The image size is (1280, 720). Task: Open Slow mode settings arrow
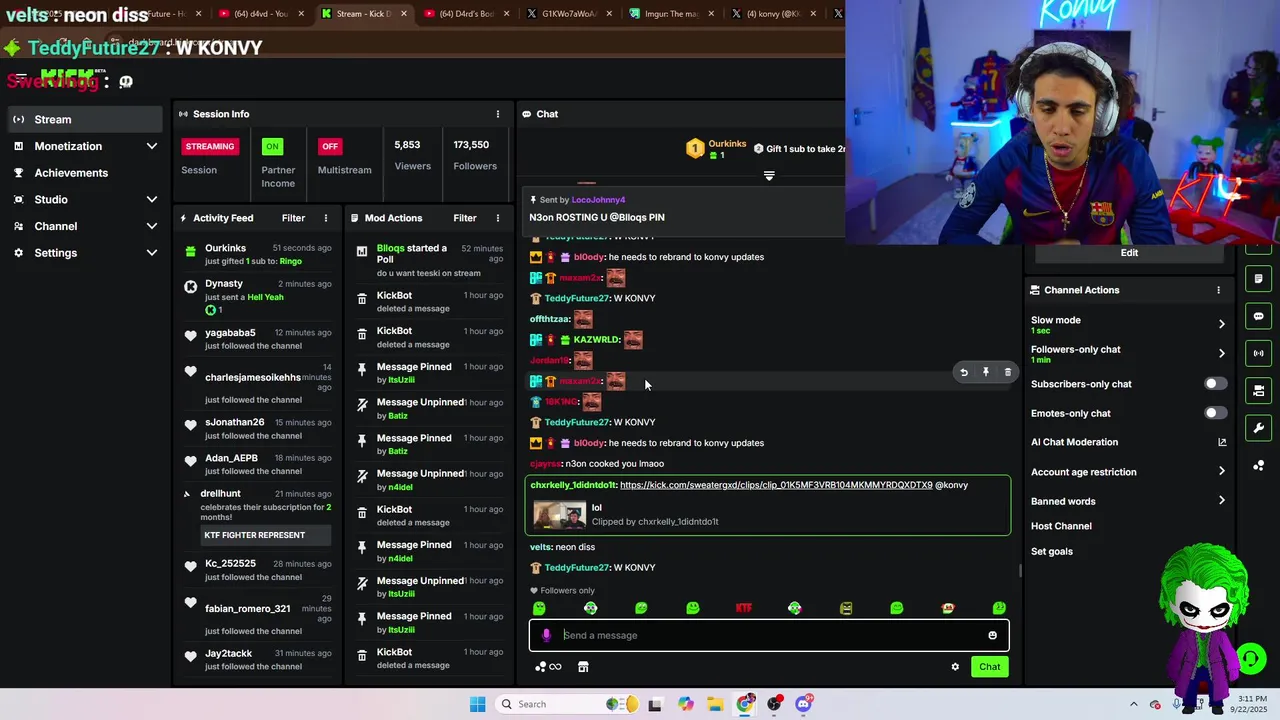(1222, 324)
